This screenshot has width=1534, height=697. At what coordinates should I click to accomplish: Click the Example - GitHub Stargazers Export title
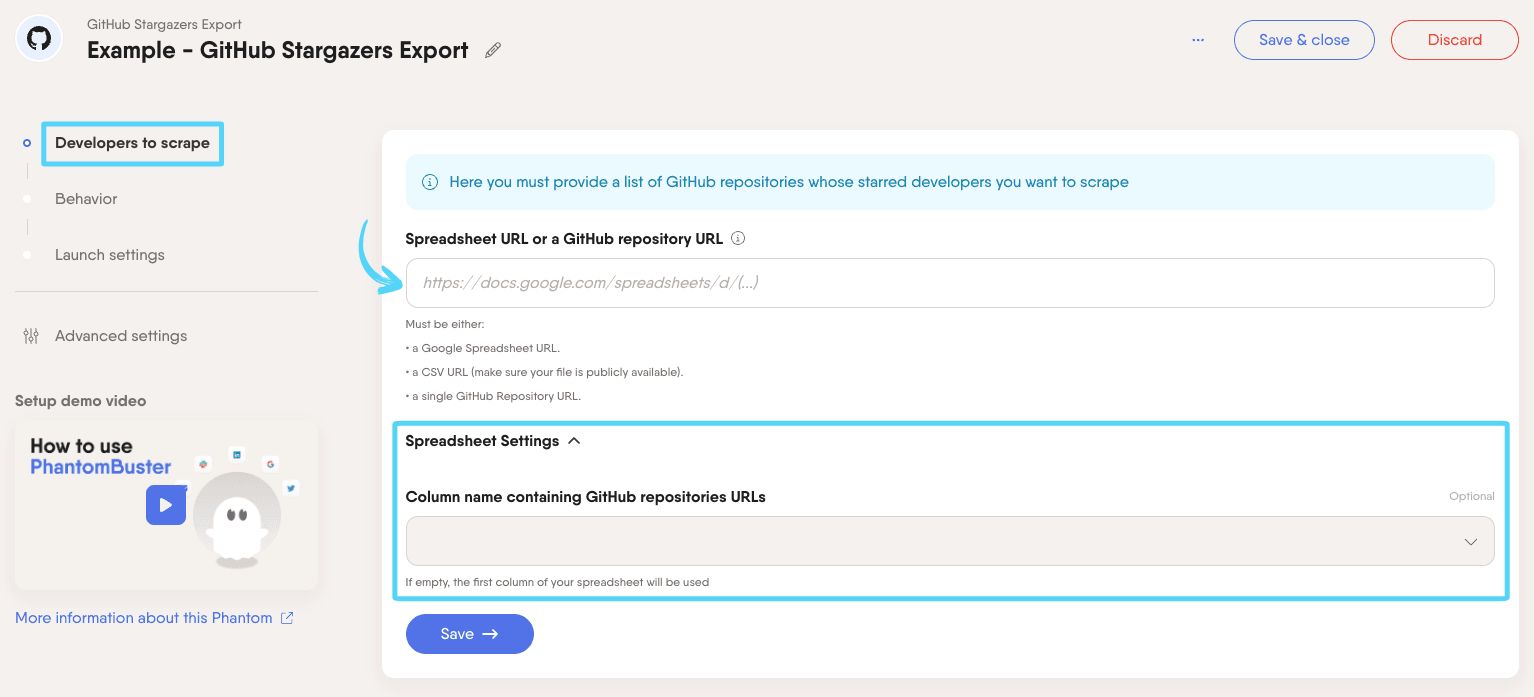pyautogui.click(x=278, y=50)
